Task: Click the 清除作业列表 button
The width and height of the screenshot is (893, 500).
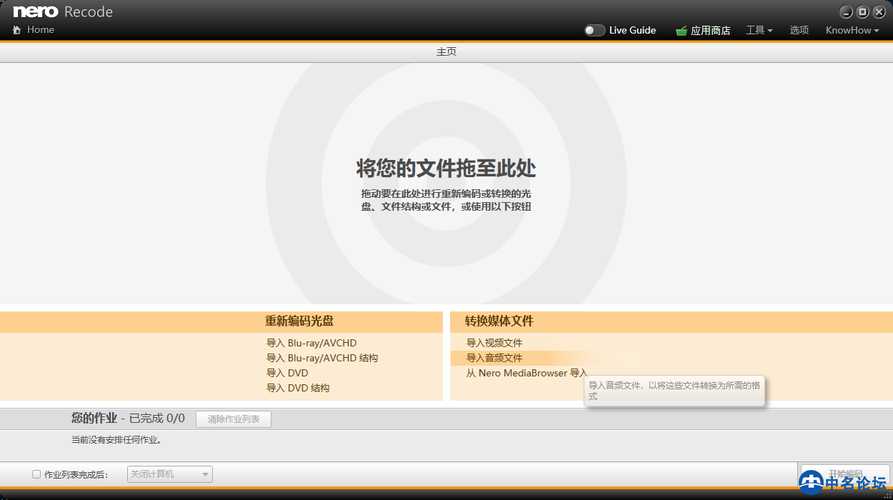Action: (233, 419)
